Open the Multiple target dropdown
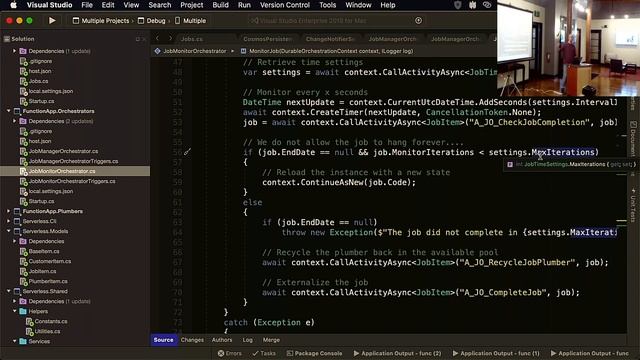 (x=190, y=20)
